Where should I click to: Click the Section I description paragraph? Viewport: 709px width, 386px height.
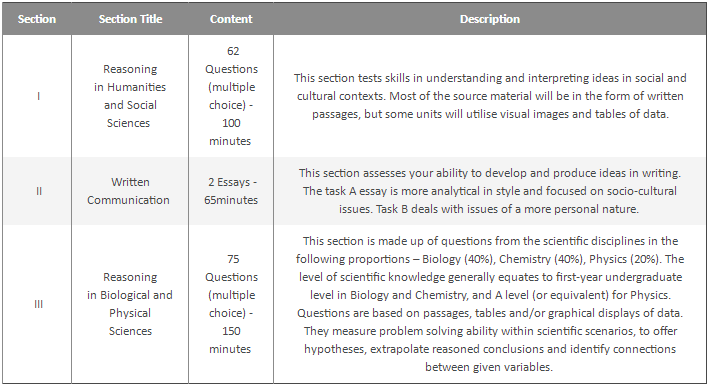coord(490,96)
